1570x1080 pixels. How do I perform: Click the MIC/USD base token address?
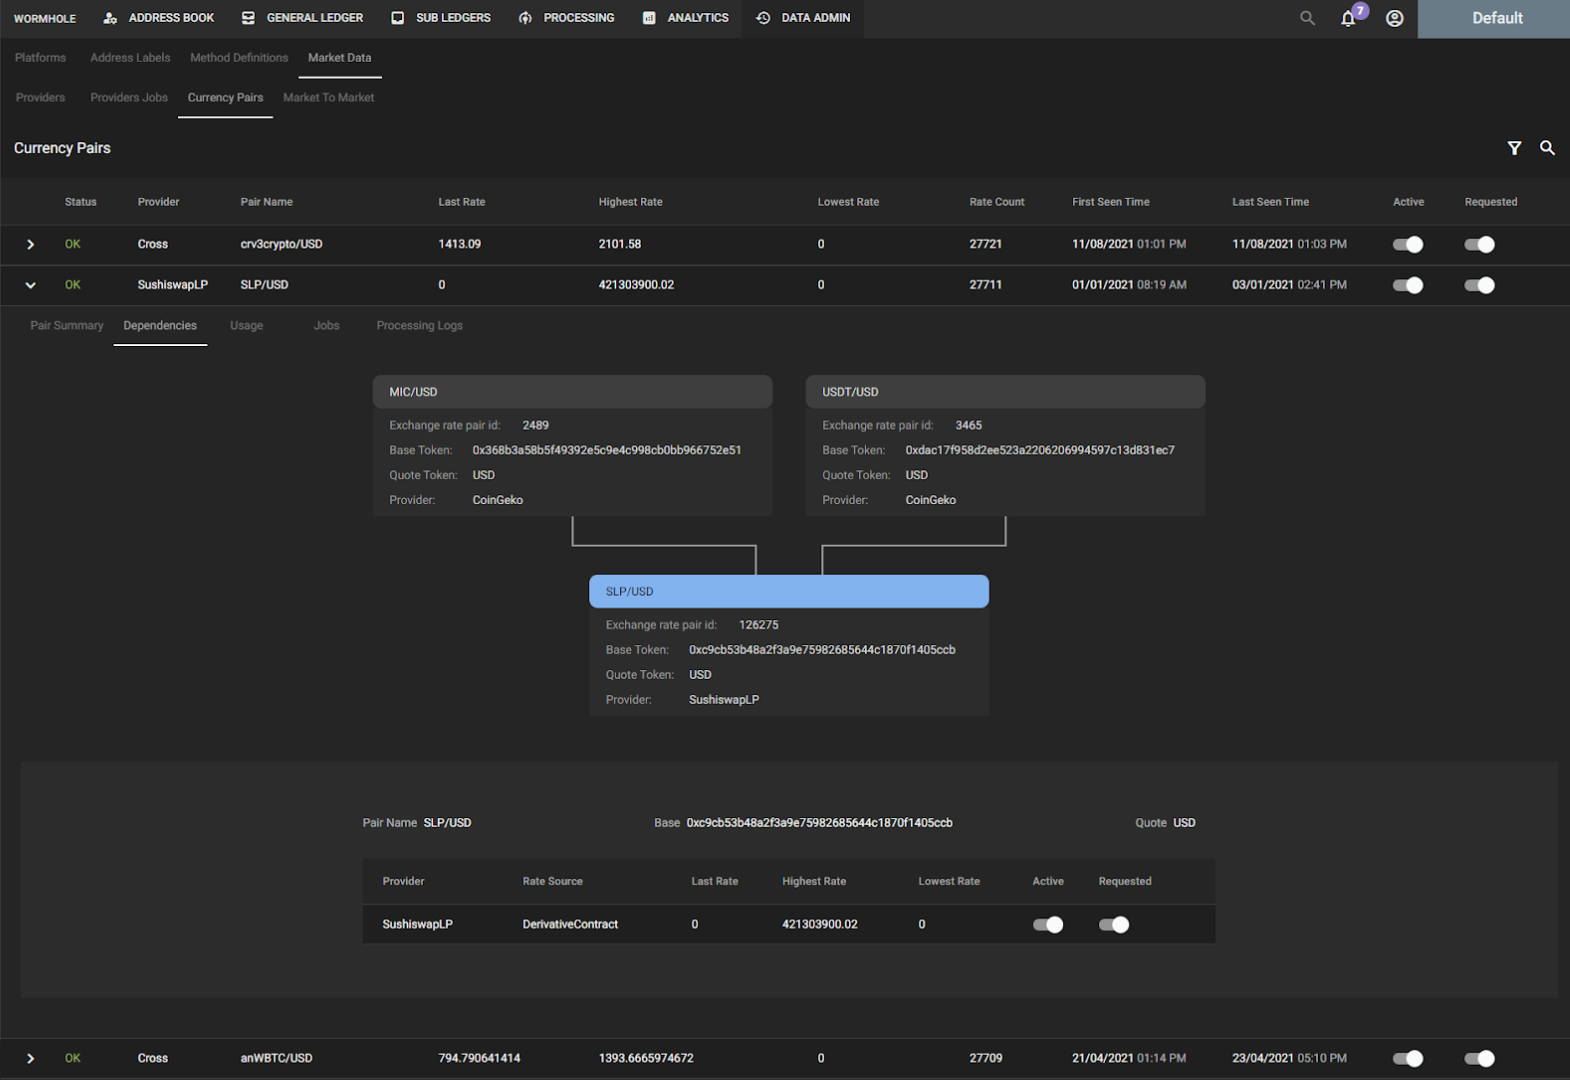[x=607, y=450]
